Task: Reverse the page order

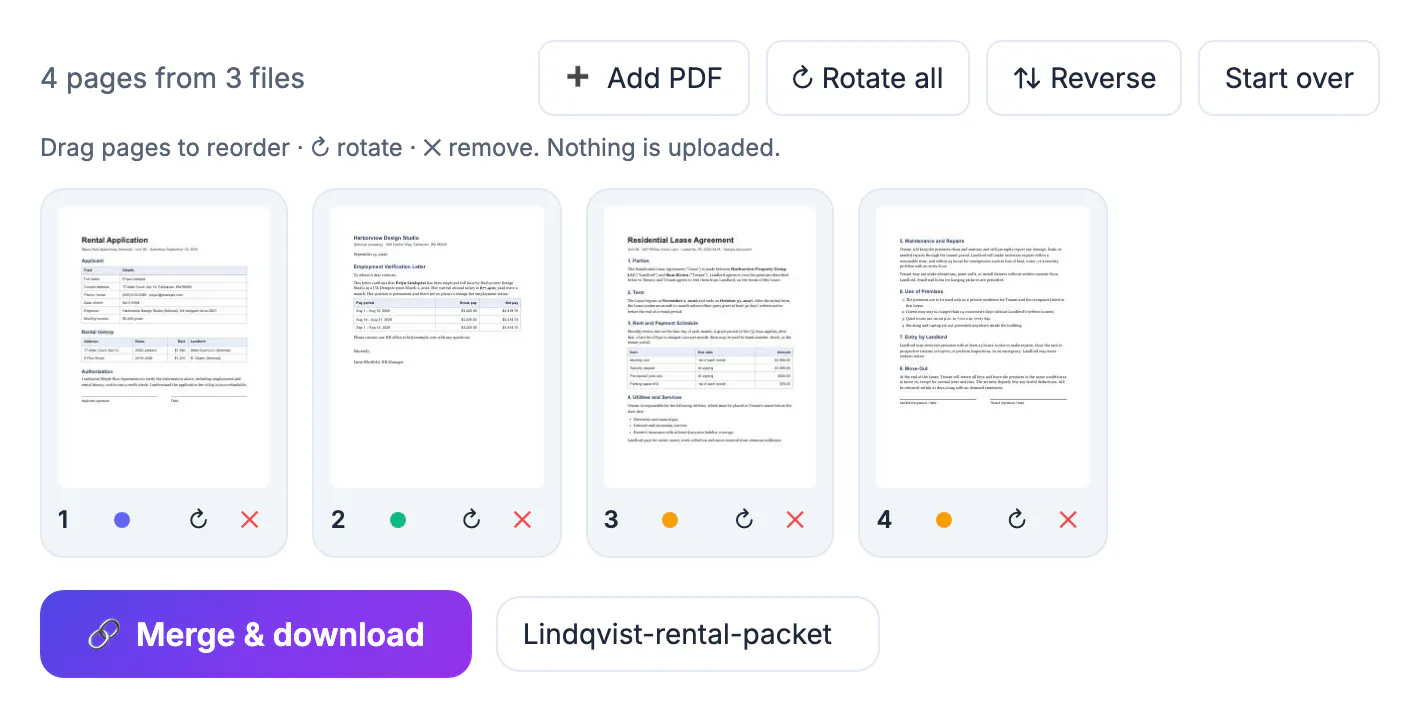Action: pos(1084,78)
